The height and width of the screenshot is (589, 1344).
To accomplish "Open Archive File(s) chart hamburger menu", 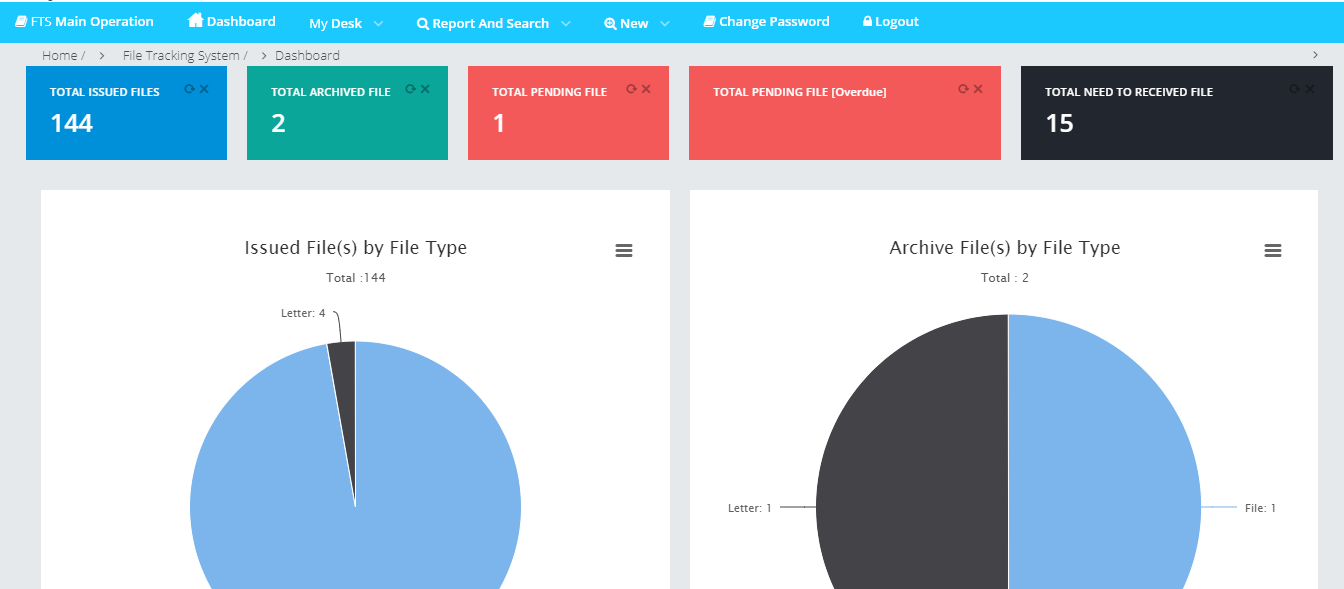I will [x=1273, y=251].
